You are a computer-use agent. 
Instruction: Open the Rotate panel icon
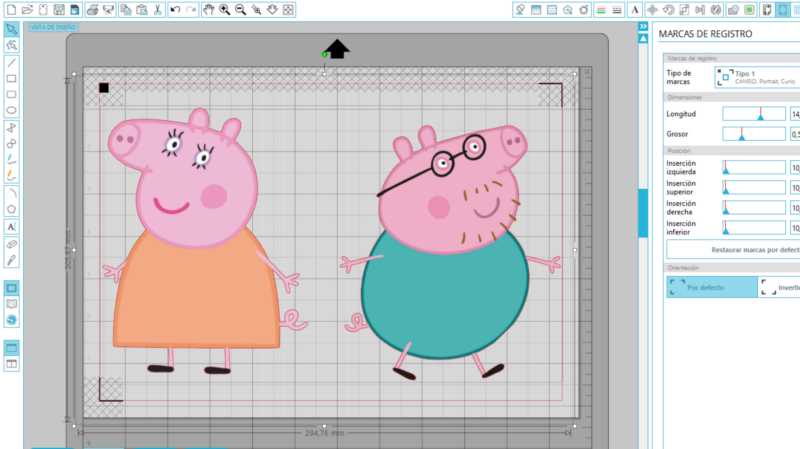[x=668, y=10]
